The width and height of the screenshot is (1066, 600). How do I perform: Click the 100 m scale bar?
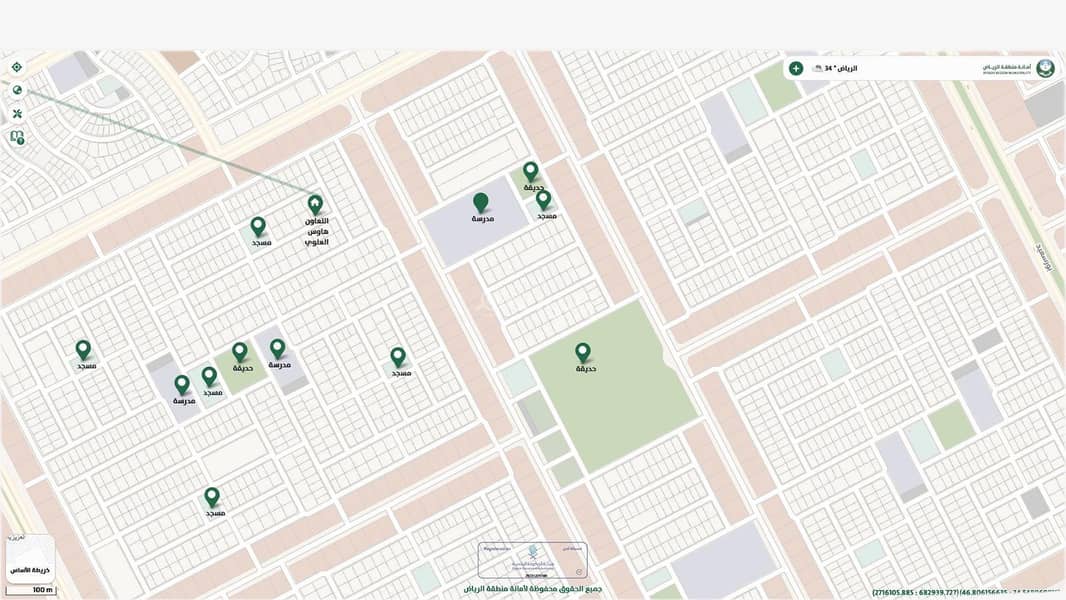tap(32, 590)
